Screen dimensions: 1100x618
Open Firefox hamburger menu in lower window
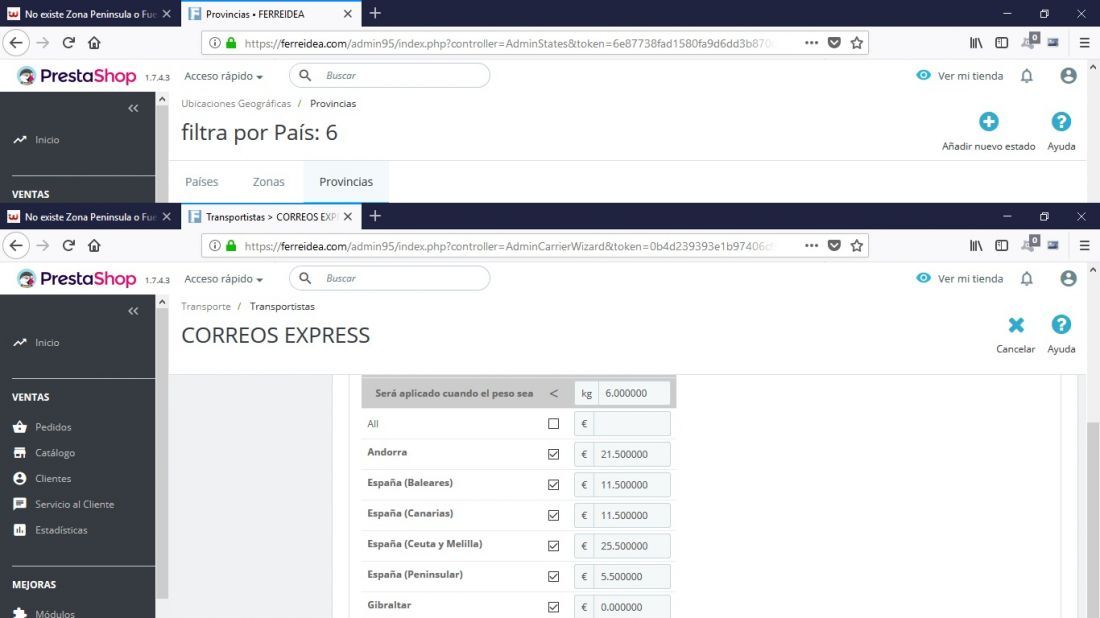tap(1084, 246)
